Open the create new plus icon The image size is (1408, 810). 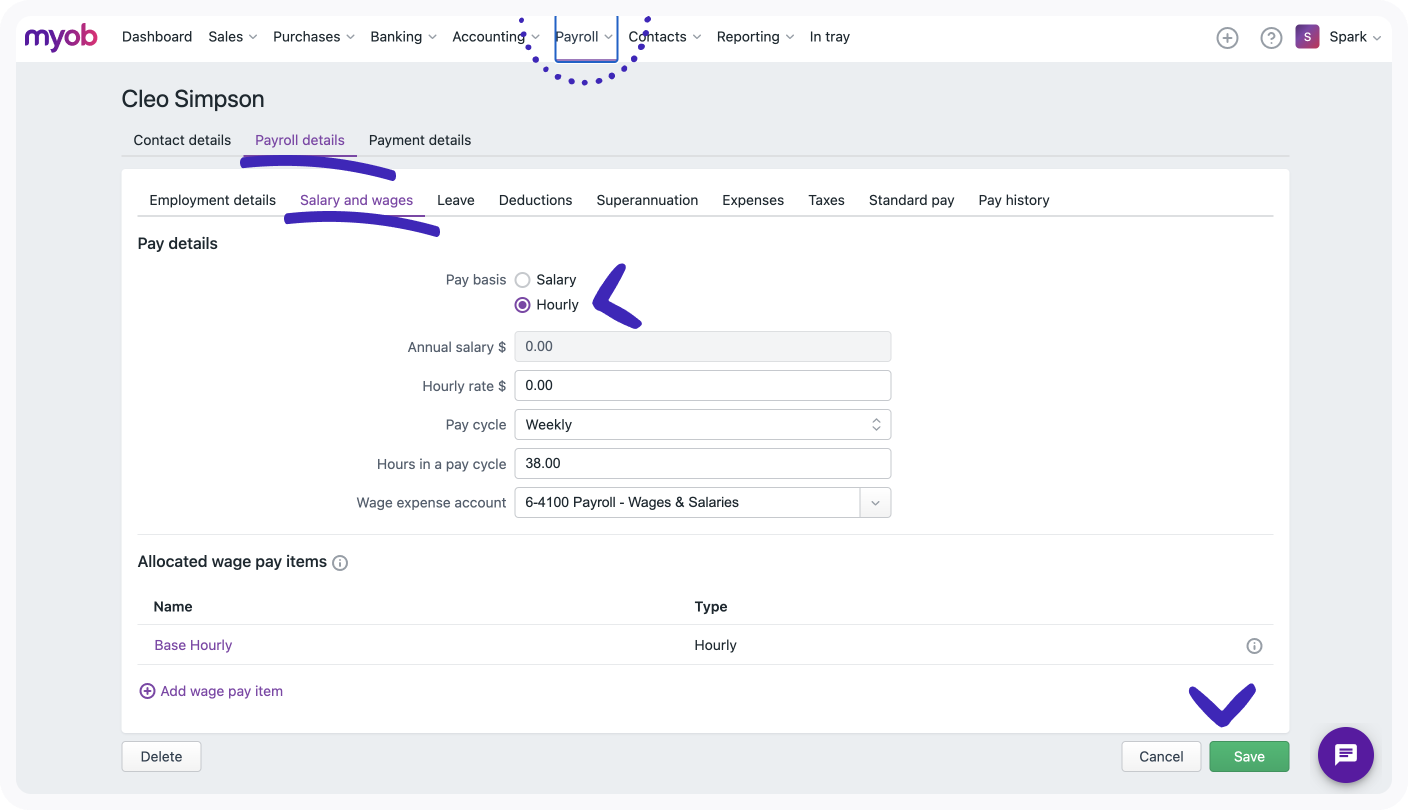point(1227,38)
